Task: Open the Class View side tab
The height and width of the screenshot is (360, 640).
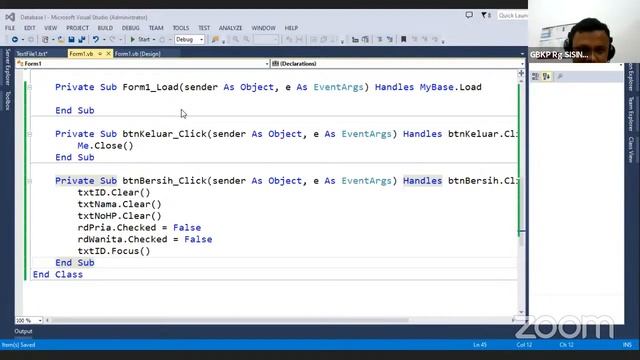Action: tap(631, 149)
